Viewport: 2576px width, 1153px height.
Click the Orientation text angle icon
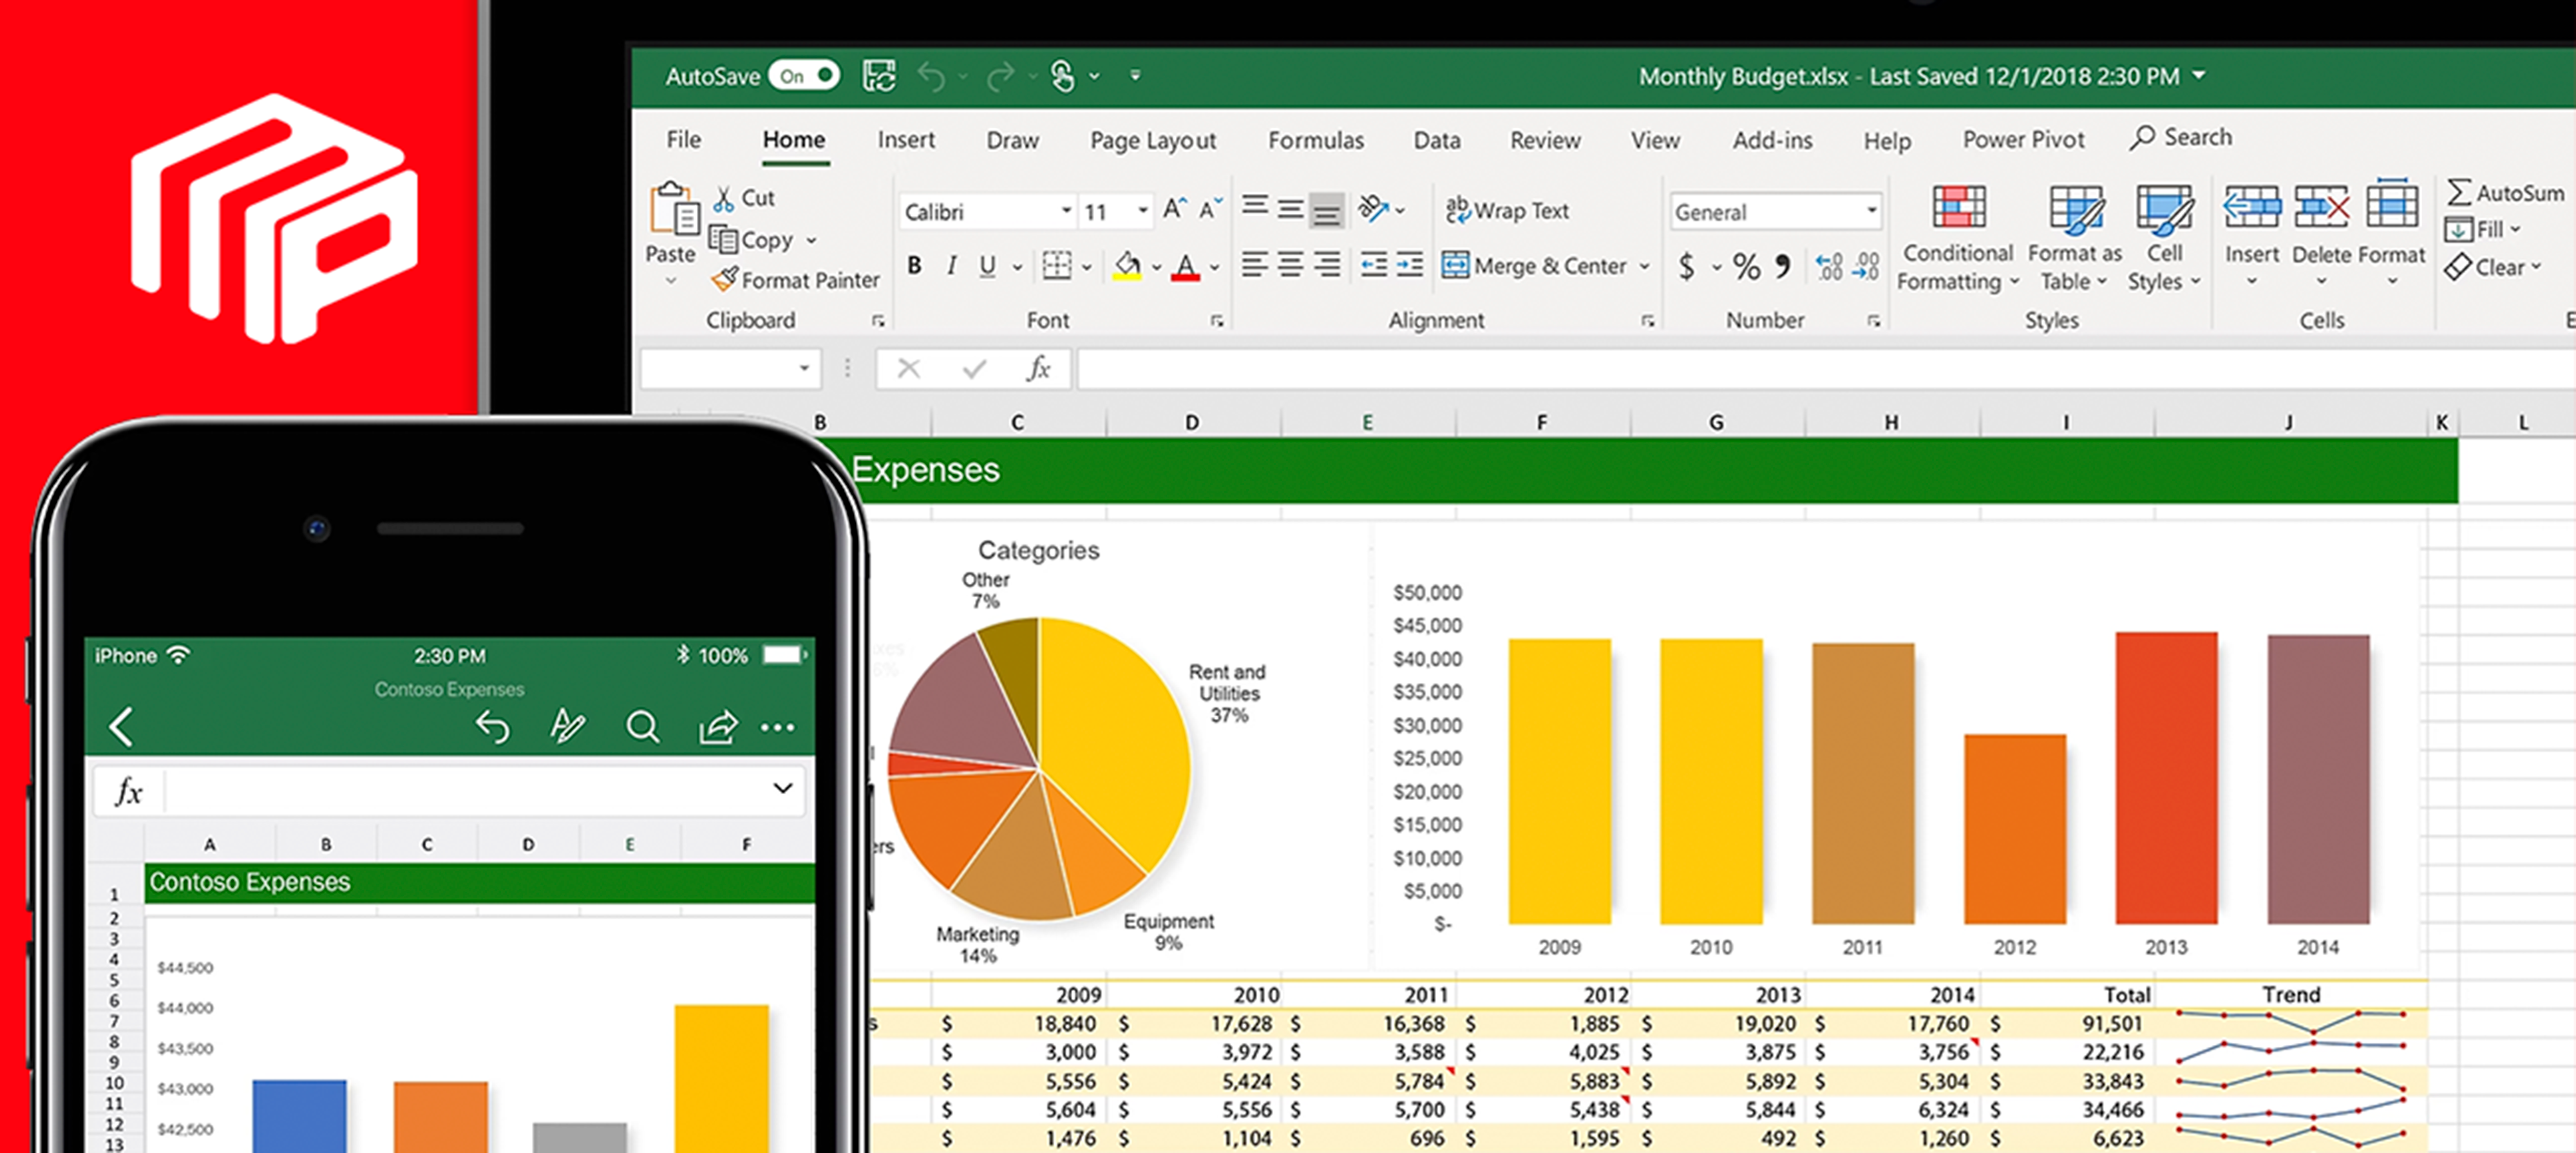[x=1375, y=208]
